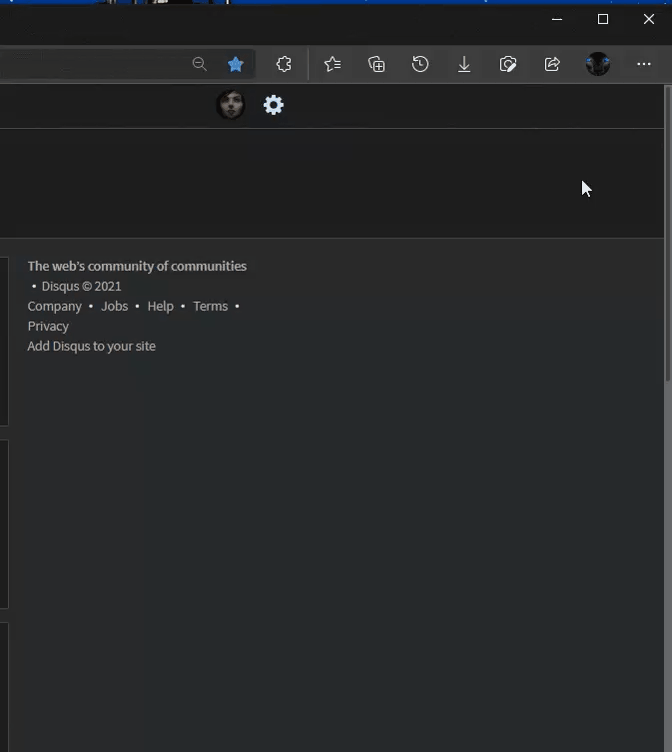Screen dimensions: 672x752
Task: Launch the Web capture tool
Action: (x=508, y=64)
